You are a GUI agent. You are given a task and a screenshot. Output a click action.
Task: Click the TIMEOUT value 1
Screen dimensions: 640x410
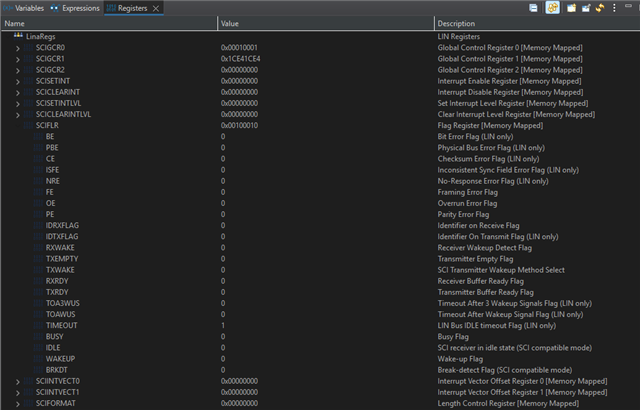click(223, 325)
